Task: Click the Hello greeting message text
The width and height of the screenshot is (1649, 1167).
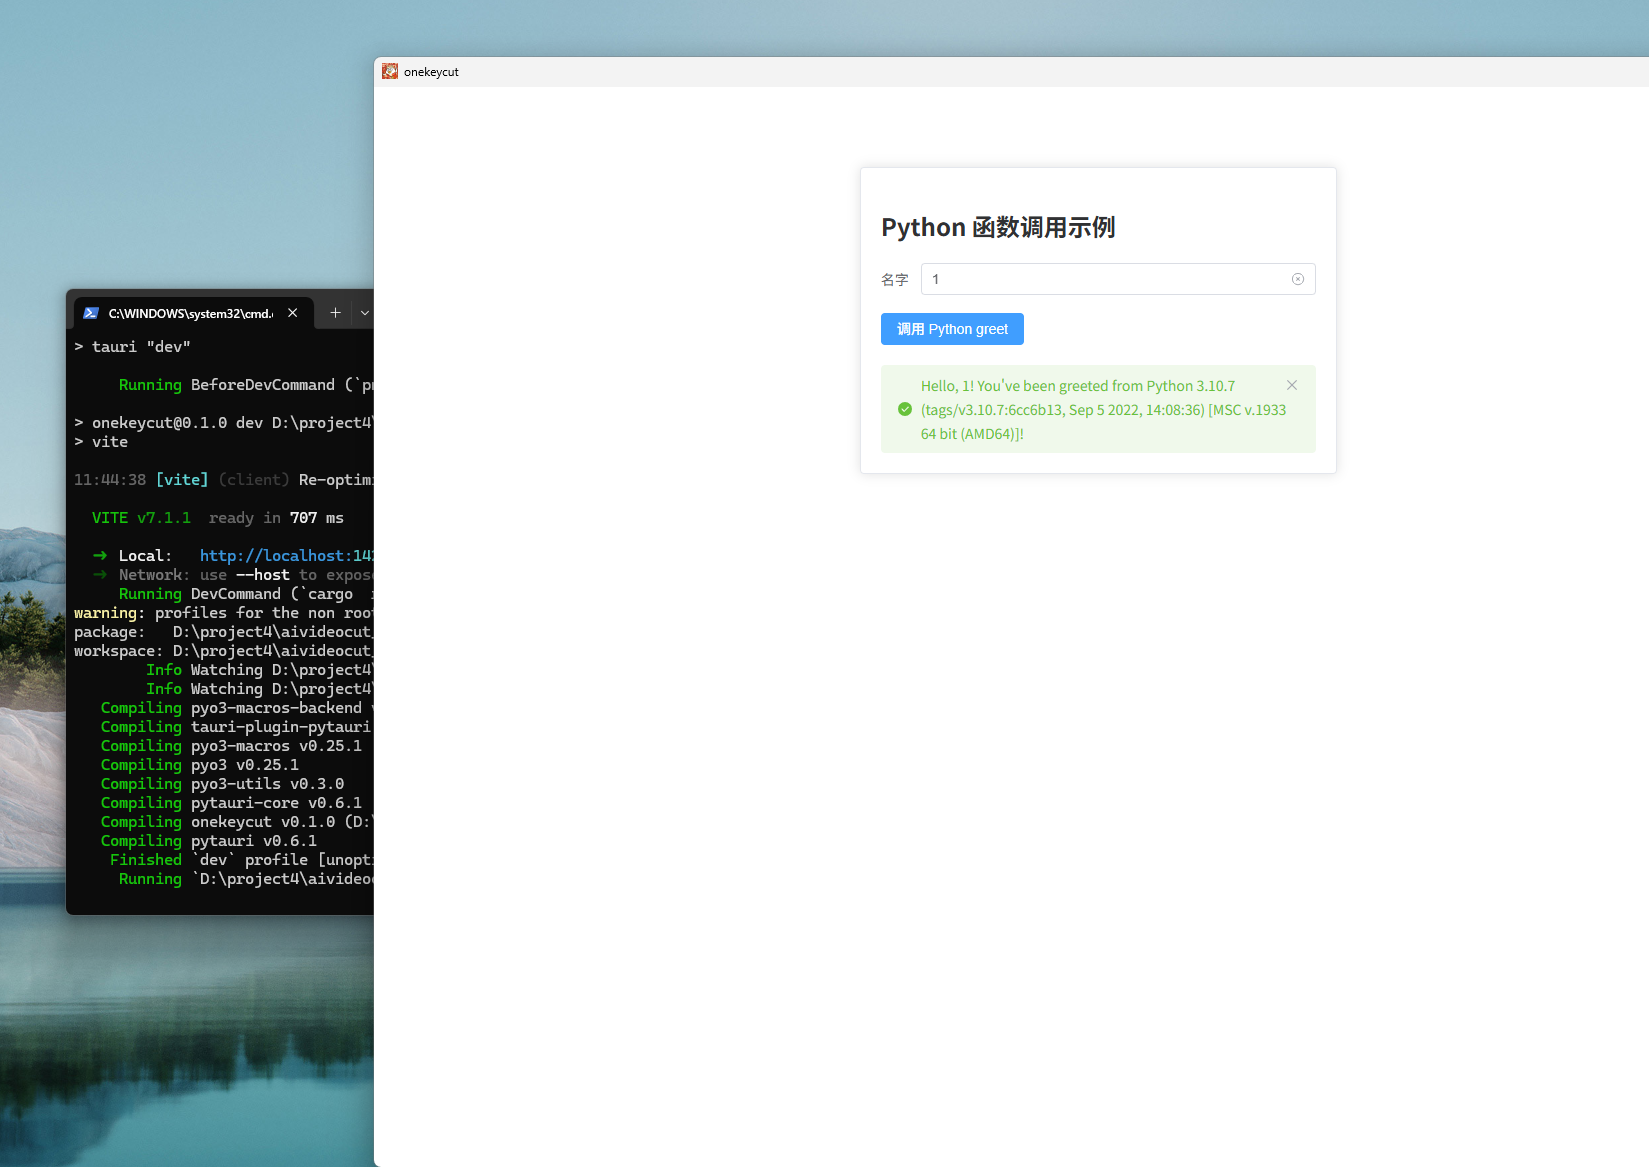Action: [1102, 409]
